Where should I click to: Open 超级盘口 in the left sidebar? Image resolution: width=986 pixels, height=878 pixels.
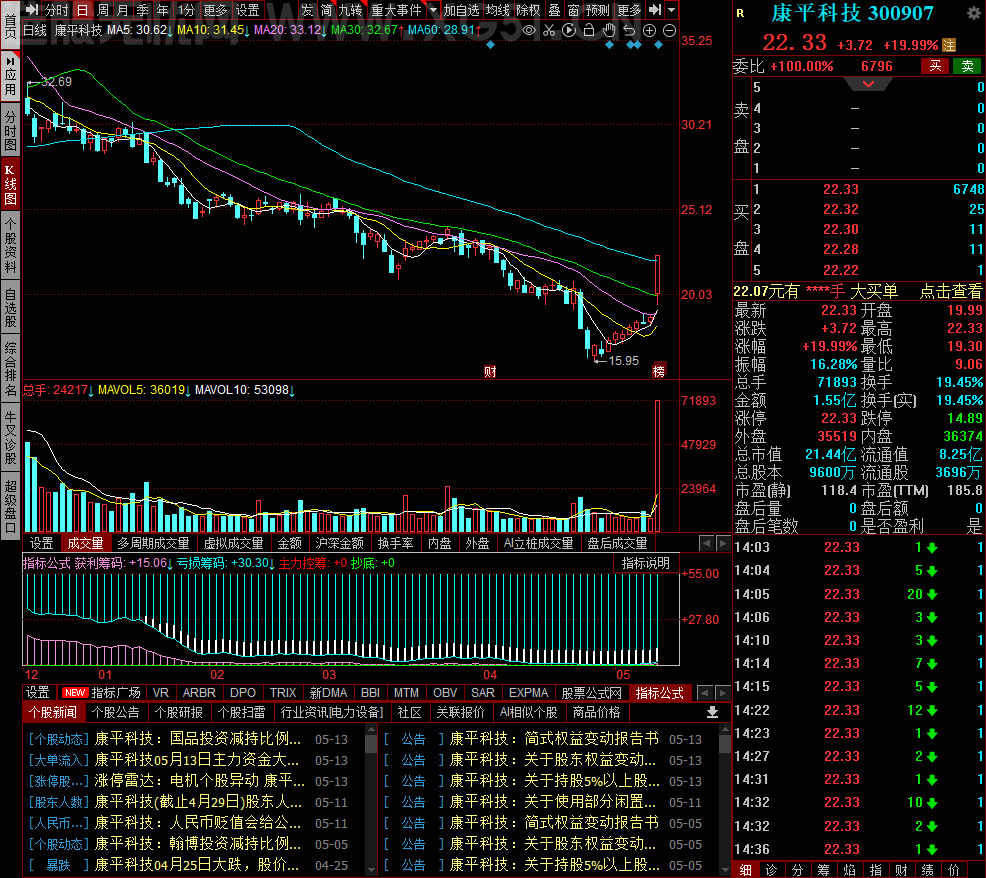click(x=10, y=507)
